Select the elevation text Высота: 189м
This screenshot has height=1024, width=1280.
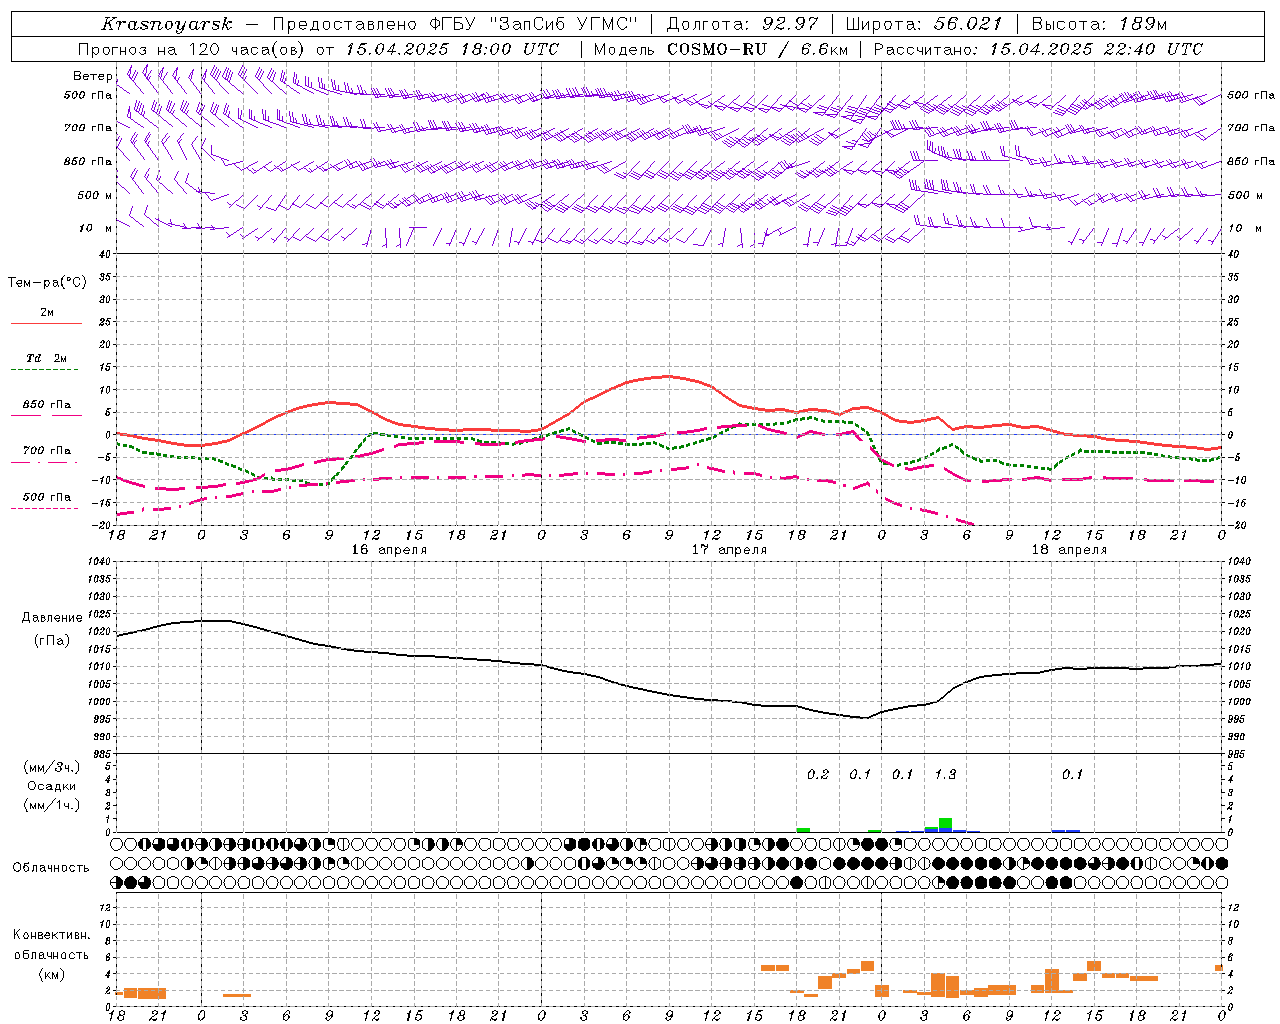pos(1099,24)
